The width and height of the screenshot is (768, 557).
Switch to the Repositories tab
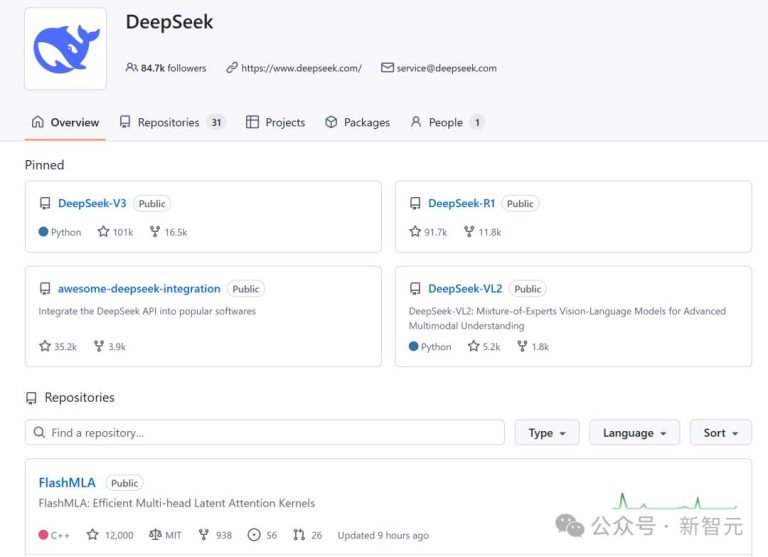(x=172, y=122)
